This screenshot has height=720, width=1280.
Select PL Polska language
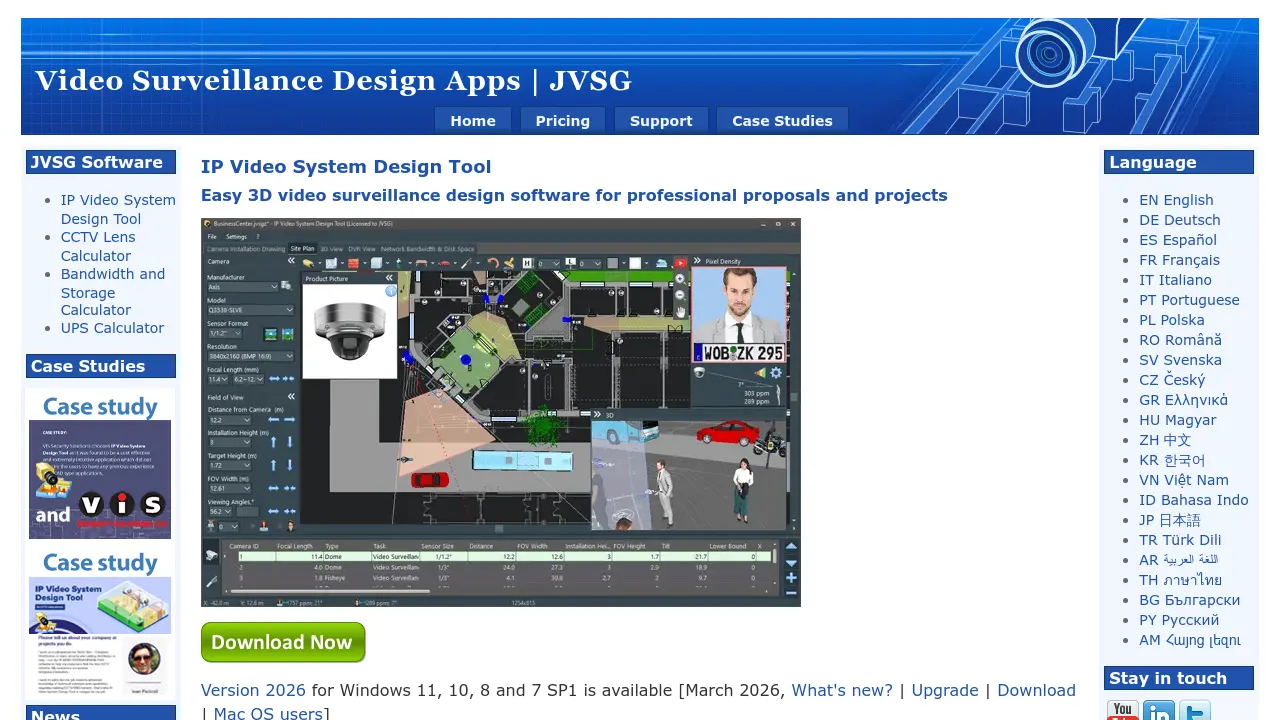(1172, 320)
